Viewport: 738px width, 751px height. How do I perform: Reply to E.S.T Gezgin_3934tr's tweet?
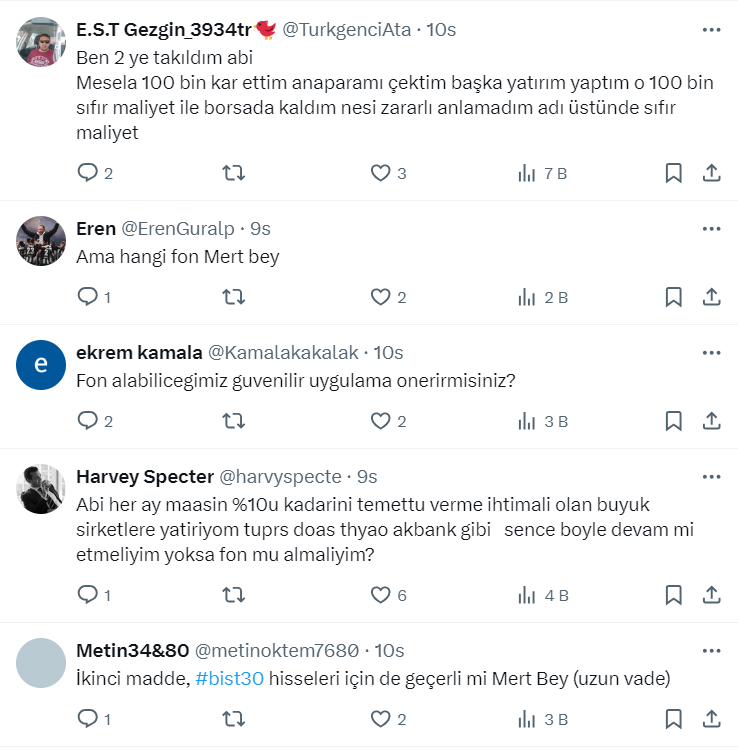[88, 173]
